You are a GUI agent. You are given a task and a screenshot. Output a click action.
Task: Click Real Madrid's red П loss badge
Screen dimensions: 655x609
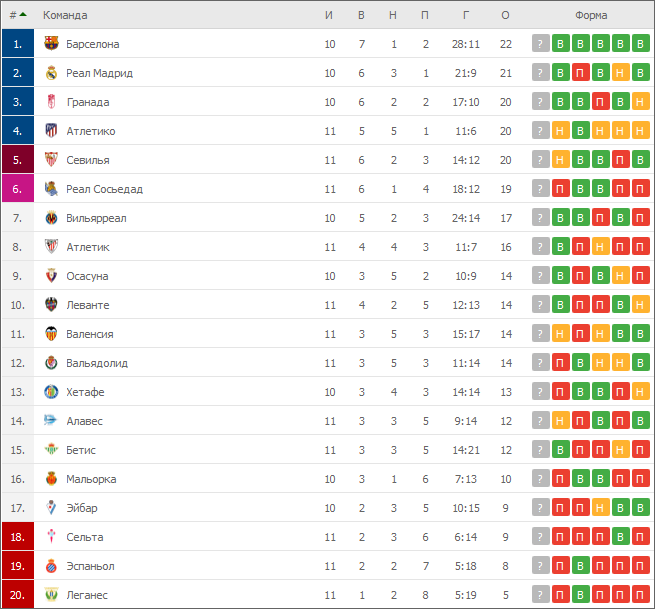(x=580, y=73)
